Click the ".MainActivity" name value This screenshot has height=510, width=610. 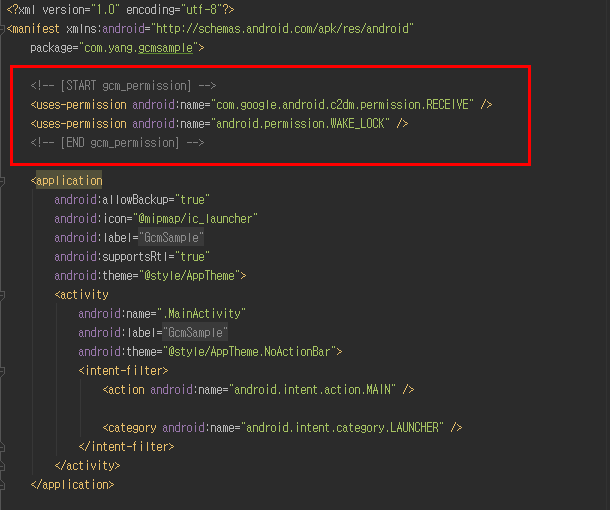(x=201, y=314)
